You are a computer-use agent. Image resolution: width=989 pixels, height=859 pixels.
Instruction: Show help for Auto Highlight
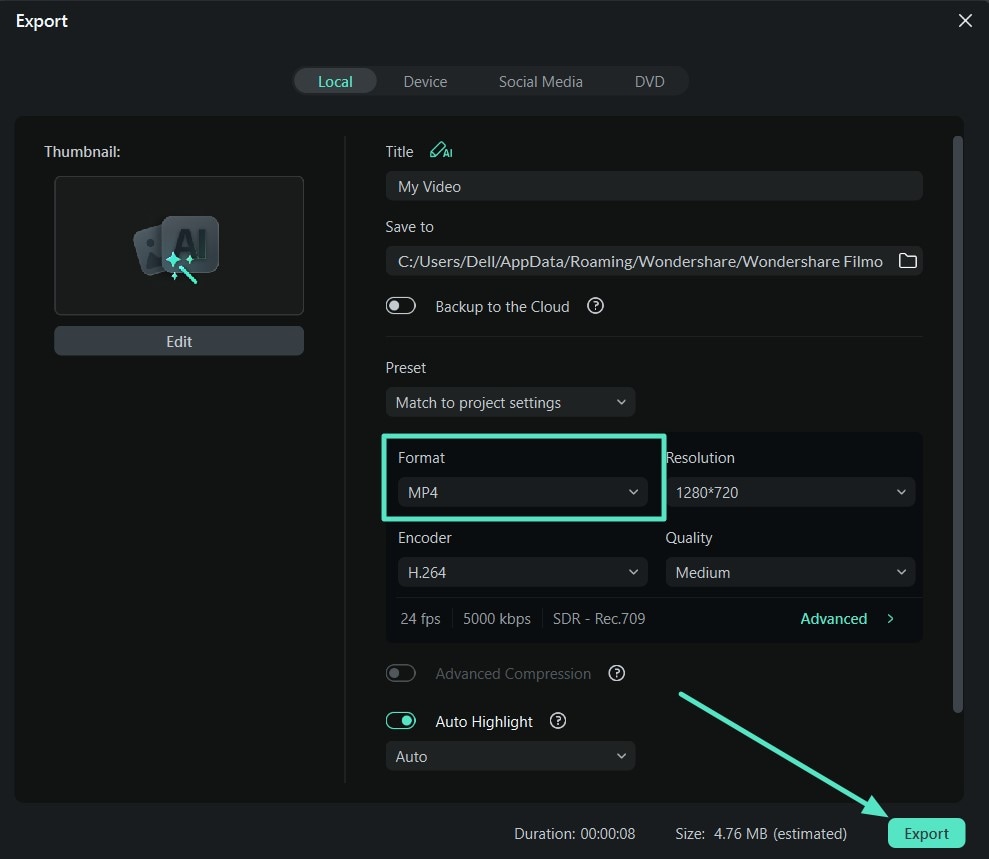(558, 721)
